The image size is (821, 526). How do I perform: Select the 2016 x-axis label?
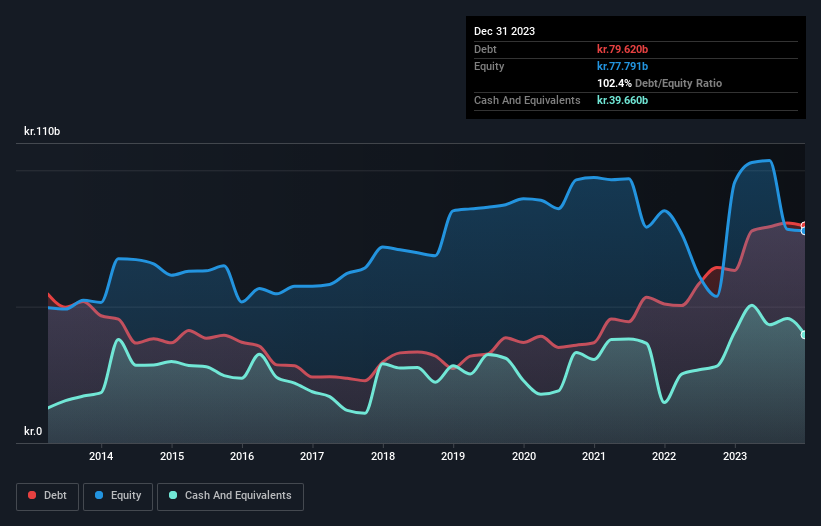pyautogui.click(x=242, y=456)
